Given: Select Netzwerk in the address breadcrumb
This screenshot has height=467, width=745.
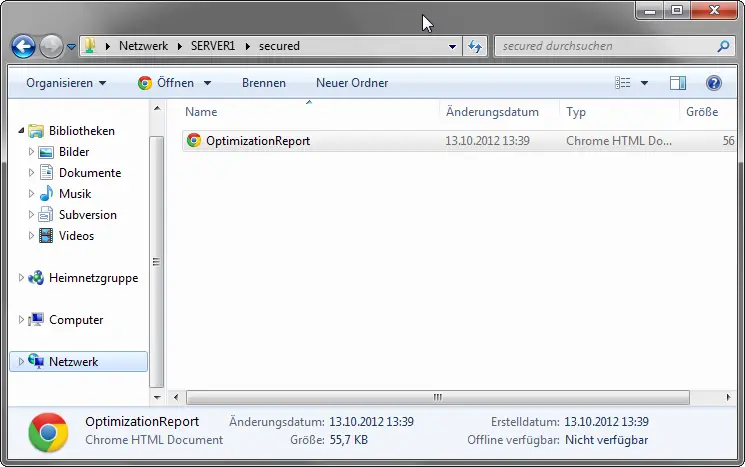Looking at the screenshot, I should [x=143, y=46].
